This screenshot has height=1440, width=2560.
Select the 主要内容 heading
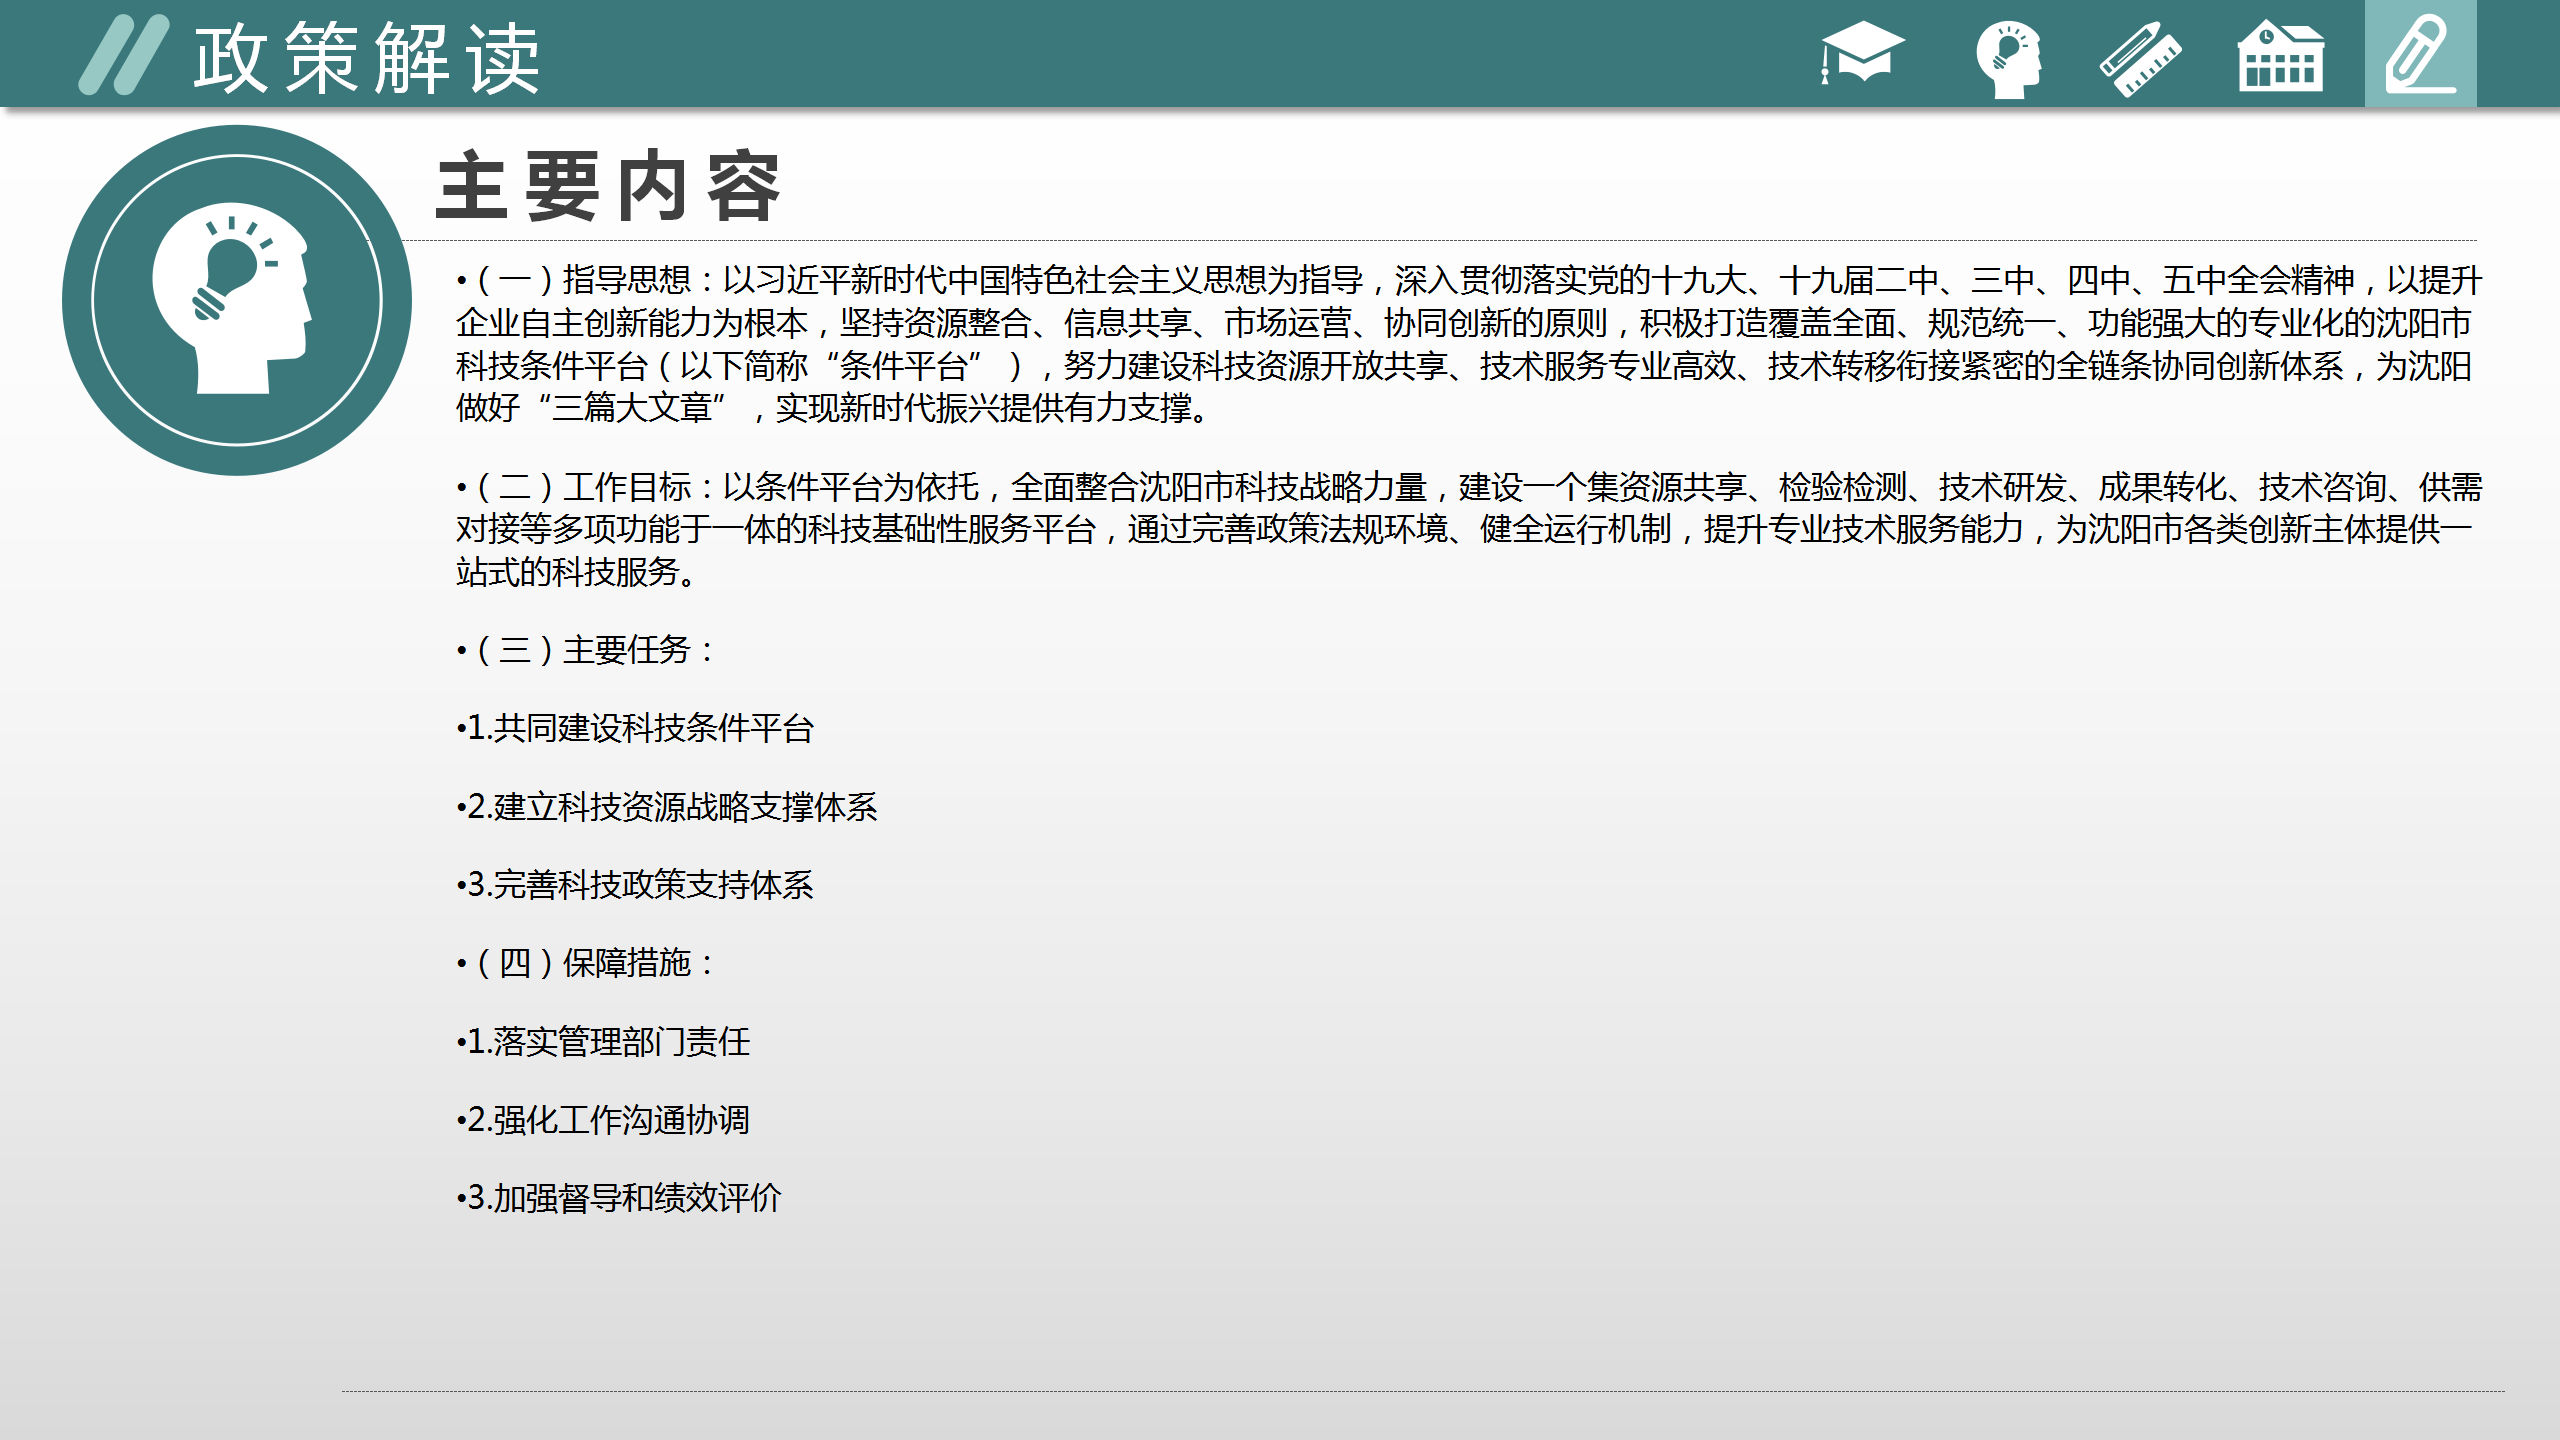(x=608, y=187)
